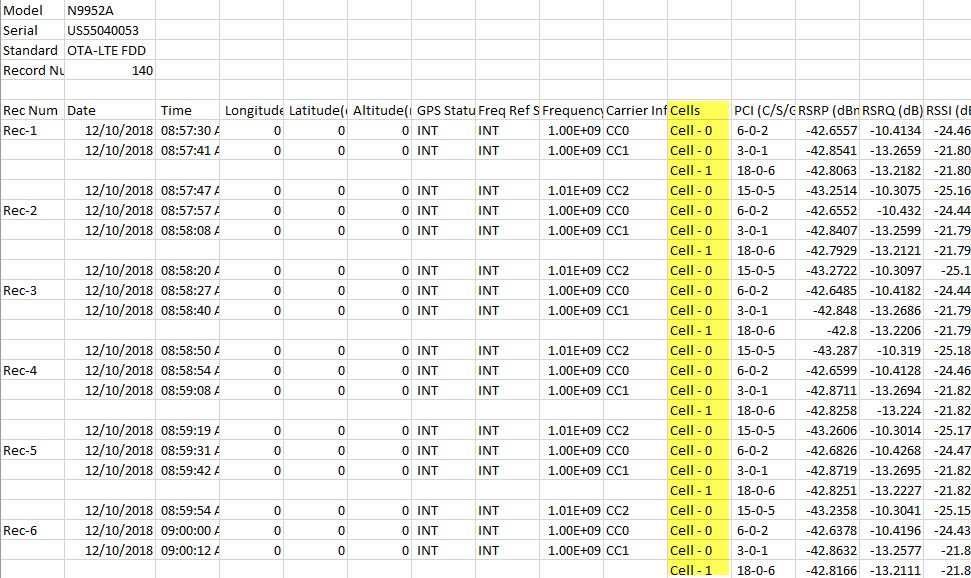Screen dimensions: 971x578
Task: Click the Rec-5 row label
Action: (32, 450)
